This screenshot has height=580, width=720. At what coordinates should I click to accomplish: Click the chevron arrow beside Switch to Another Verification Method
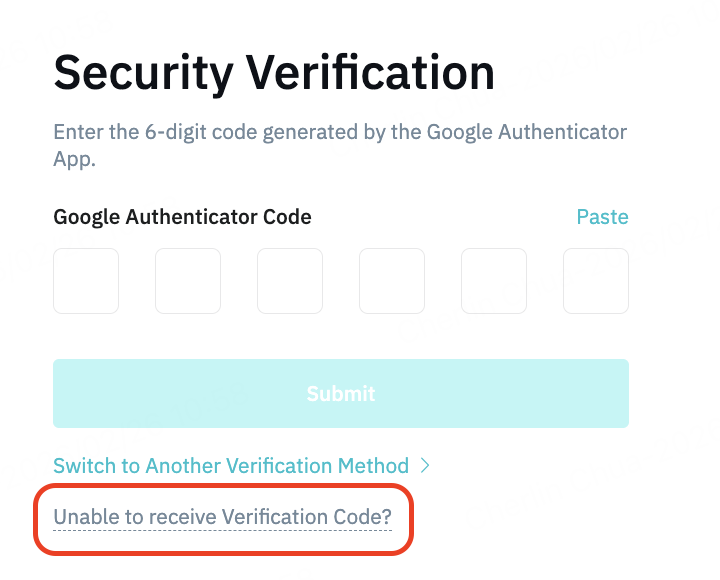(x=425, y=466)
